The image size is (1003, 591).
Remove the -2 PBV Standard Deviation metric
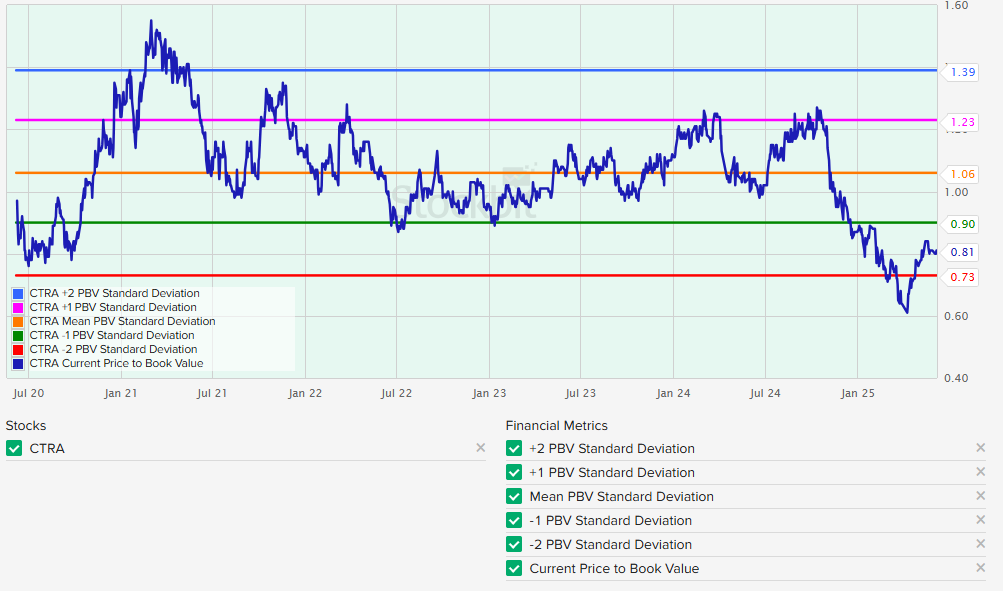[981, 545]
